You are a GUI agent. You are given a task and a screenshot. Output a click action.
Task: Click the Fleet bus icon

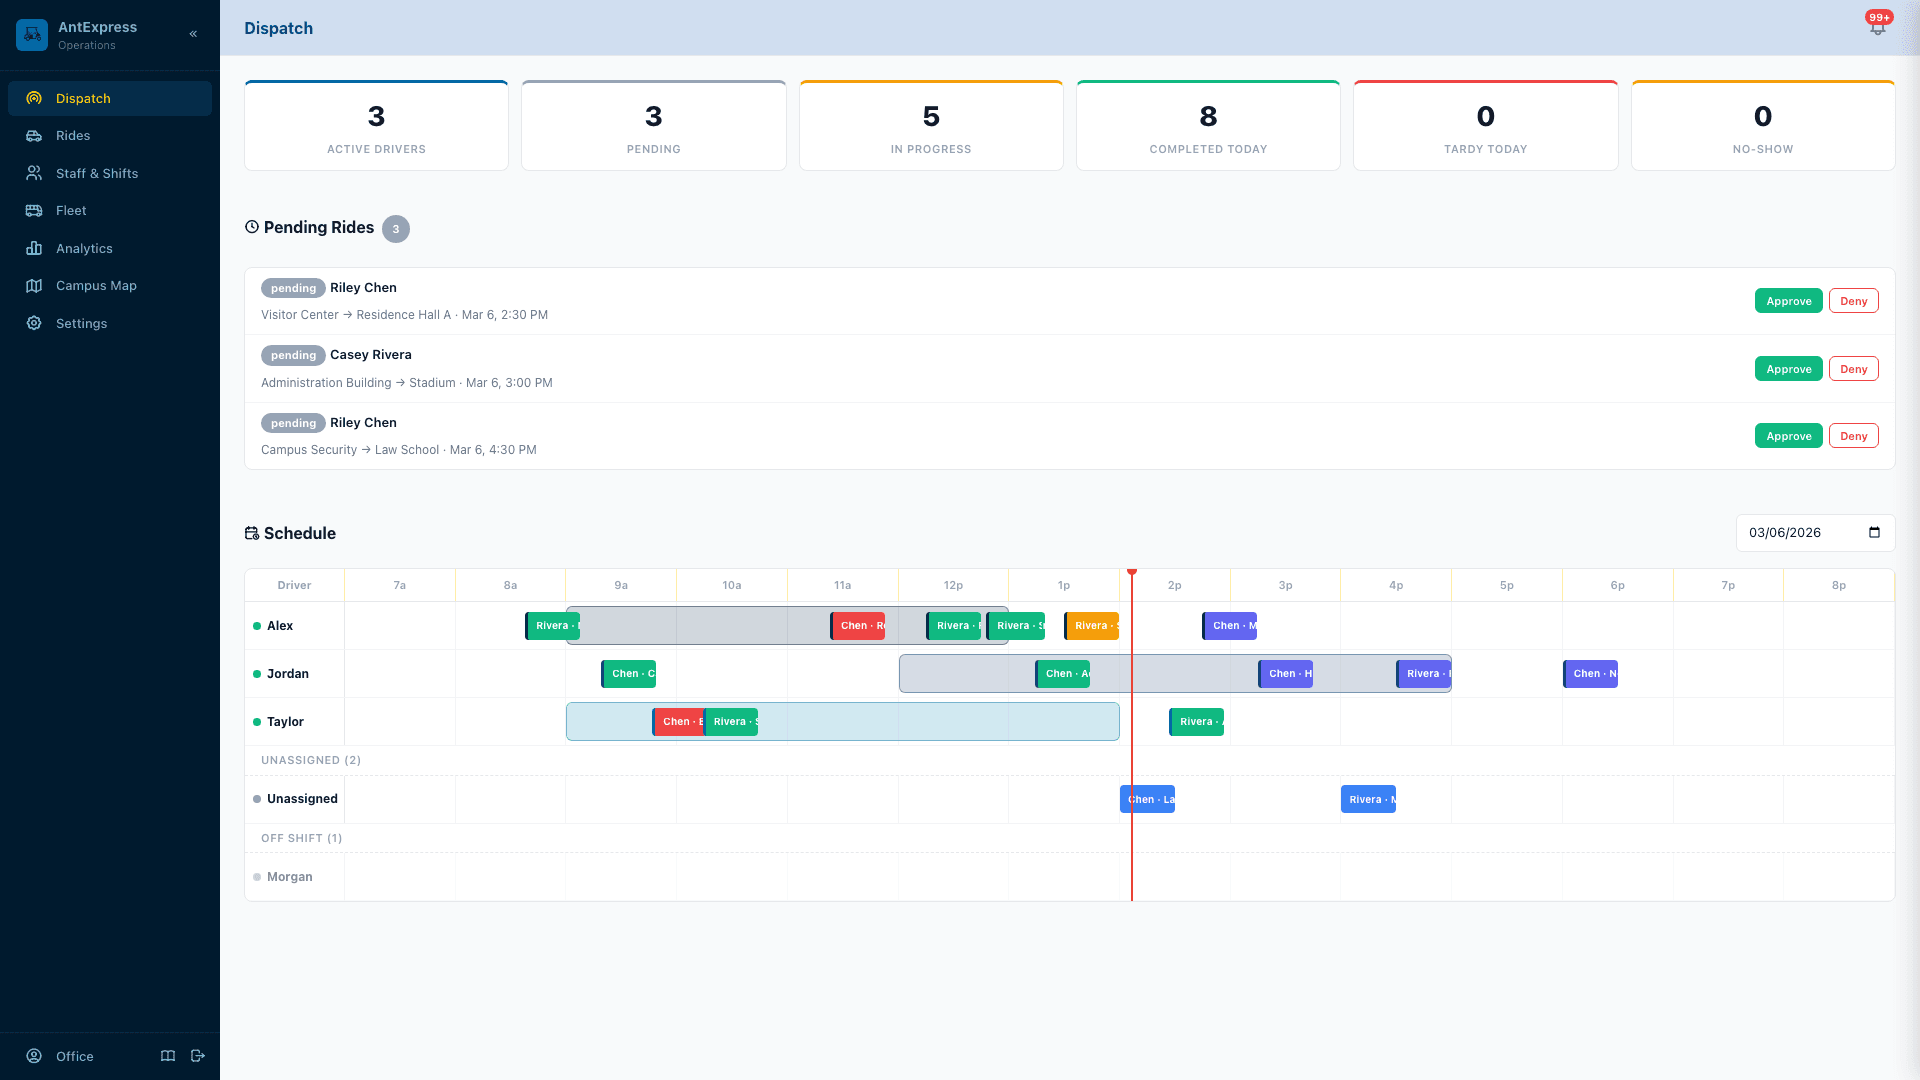34,210
